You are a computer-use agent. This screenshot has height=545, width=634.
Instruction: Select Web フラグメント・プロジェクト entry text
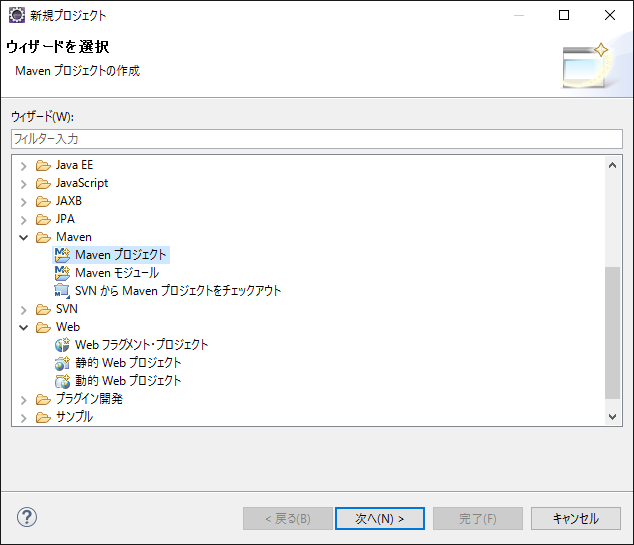pos(142,345)
